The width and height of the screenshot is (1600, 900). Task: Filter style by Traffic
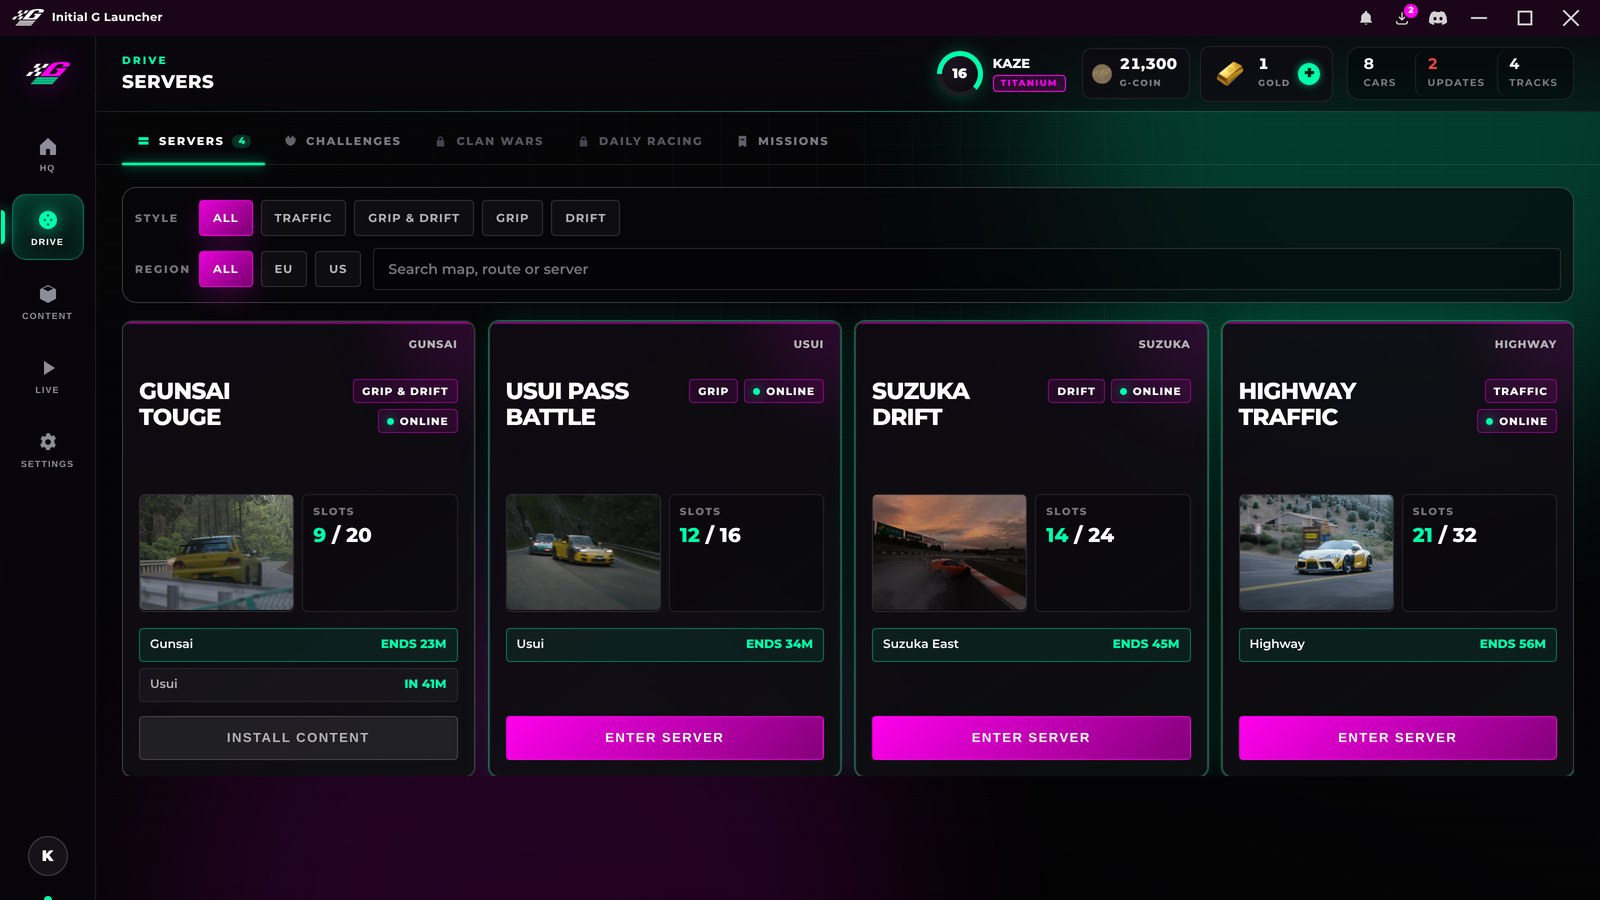(x=303, y=218)
